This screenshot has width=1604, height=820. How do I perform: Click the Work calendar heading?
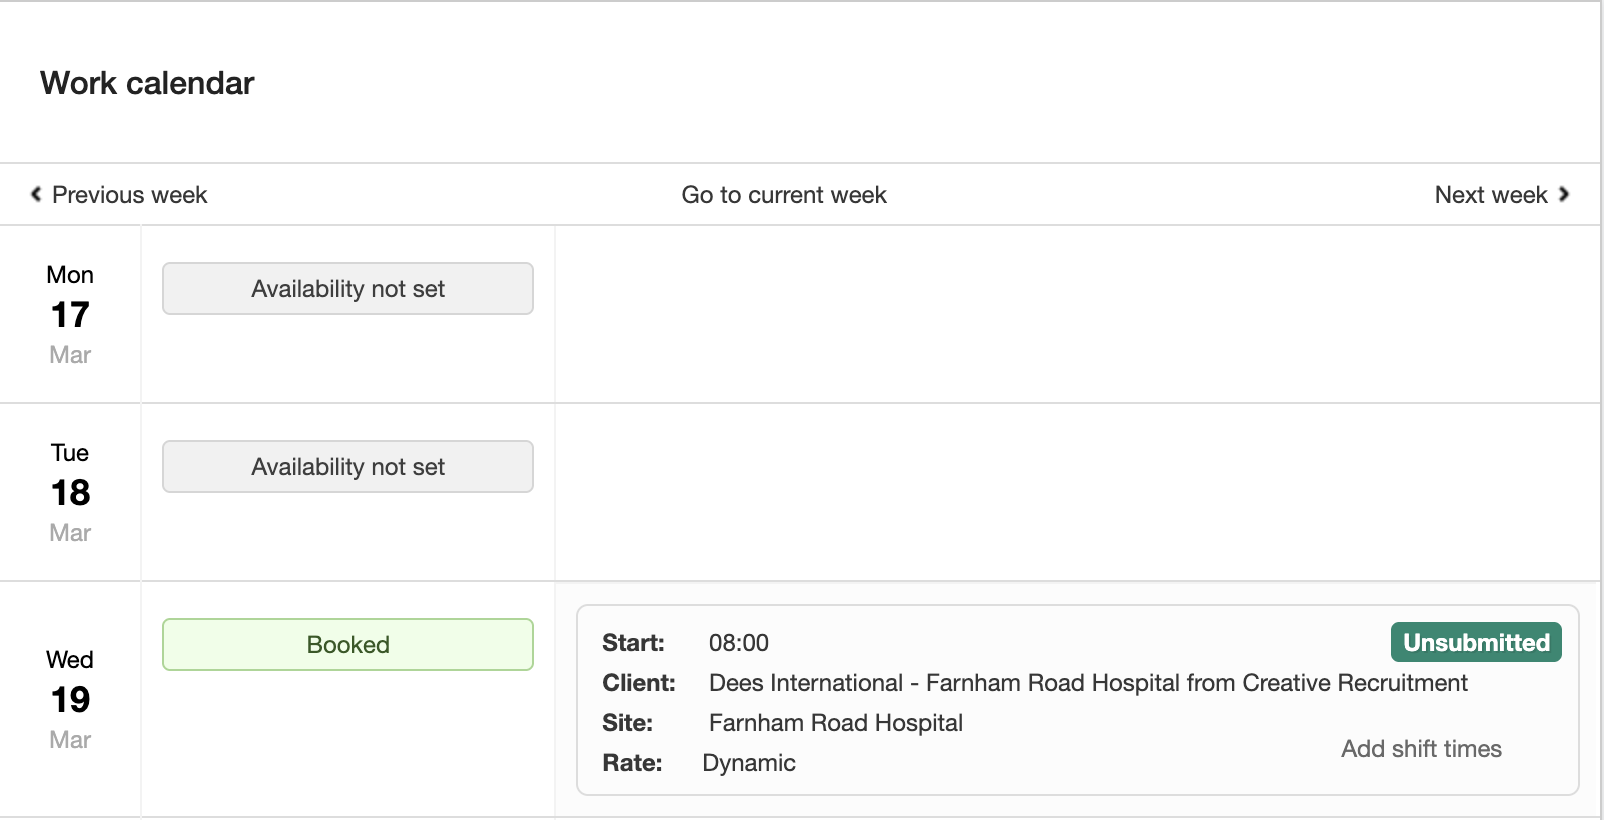[x=147, y=83]
